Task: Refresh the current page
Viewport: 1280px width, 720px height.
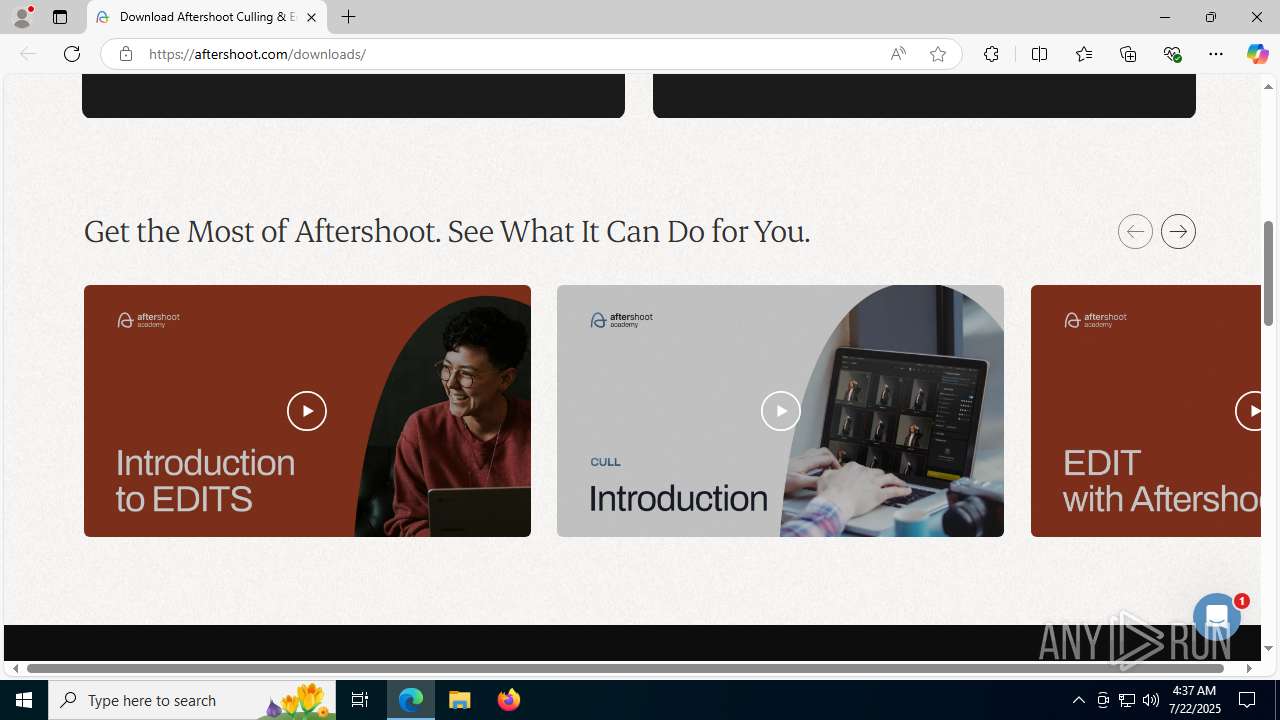Action: [72, 54]
